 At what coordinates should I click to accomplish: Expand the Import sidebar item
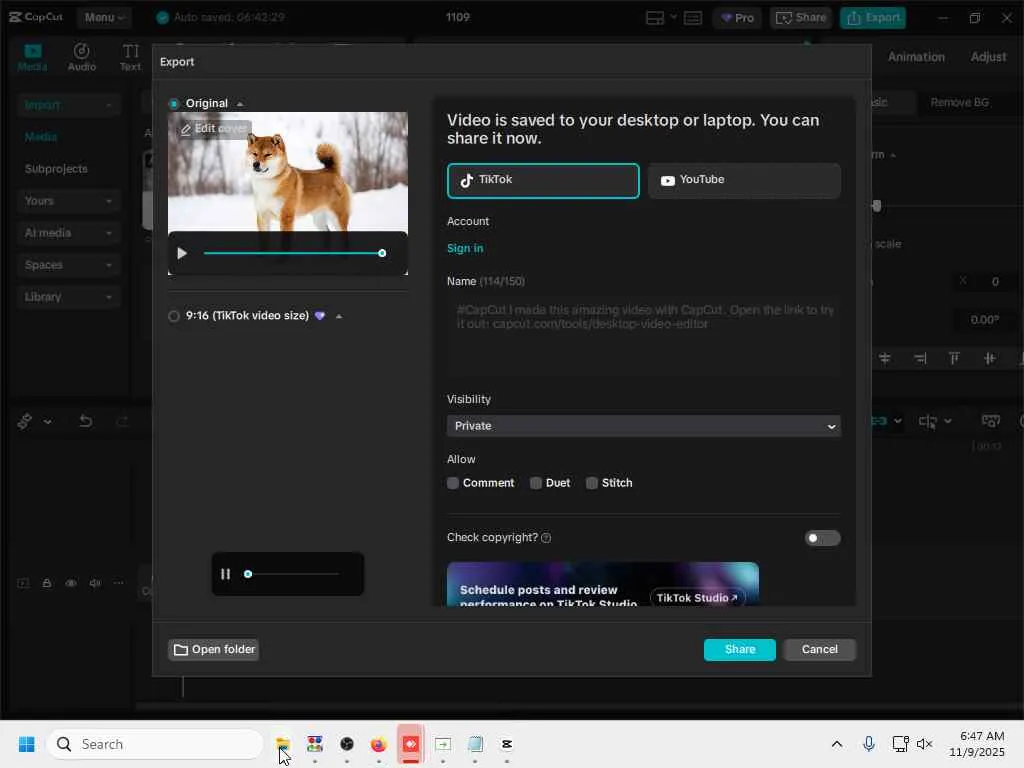68,105
